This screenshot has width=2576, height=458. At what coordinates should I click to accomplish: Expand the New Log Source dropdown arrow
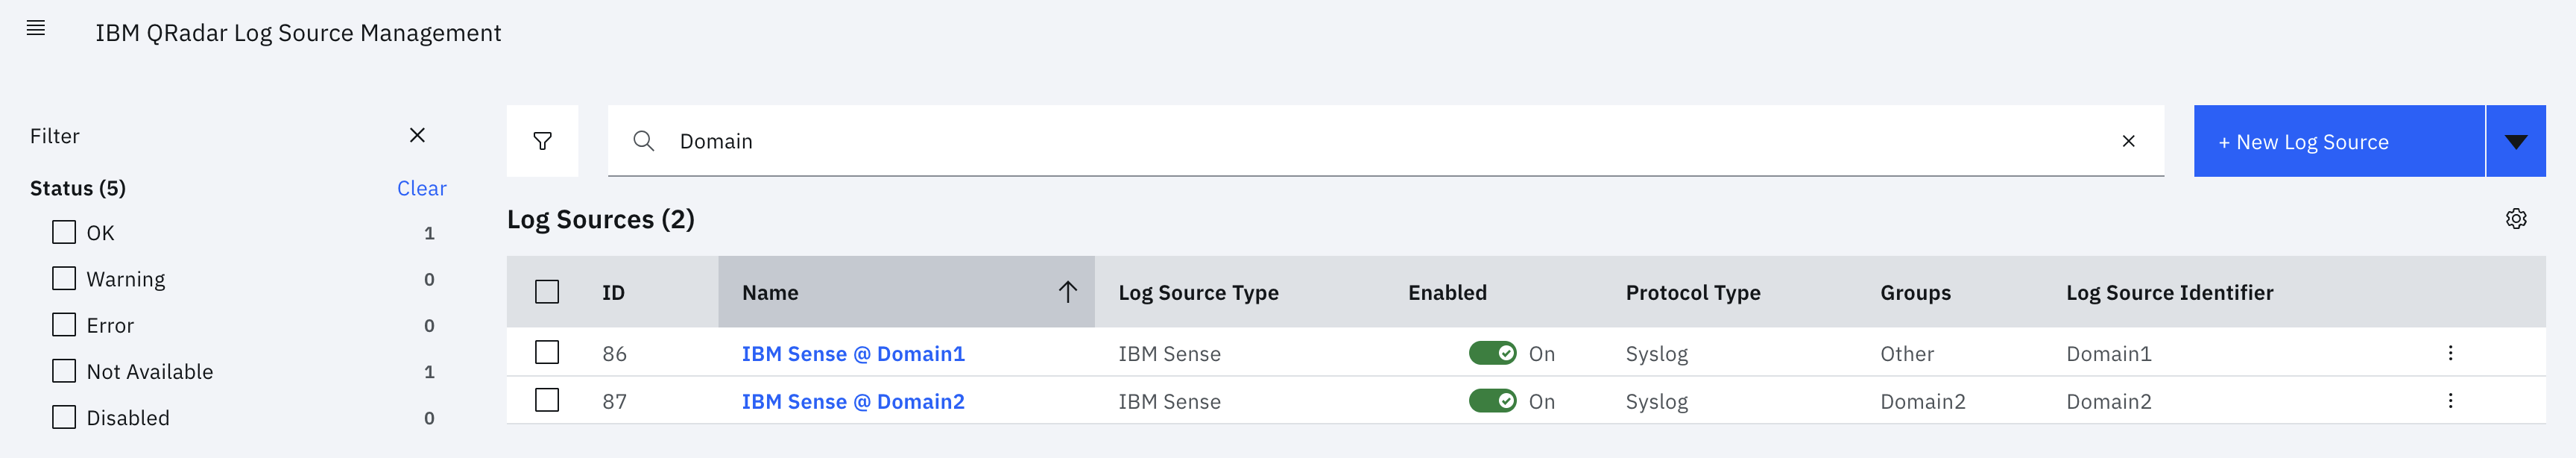2516,141
